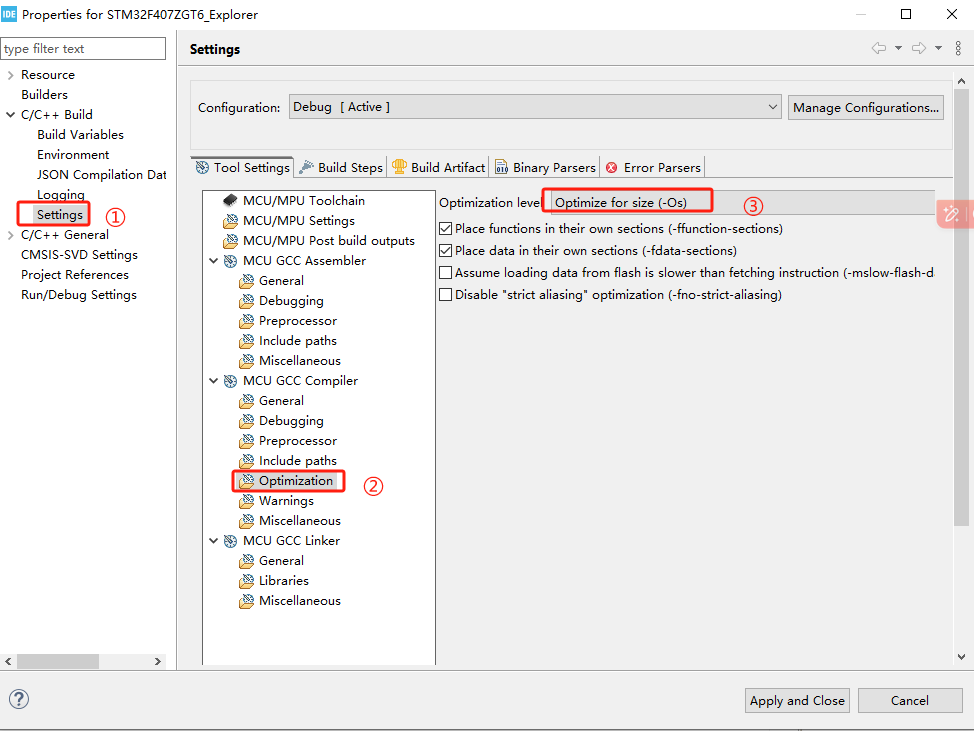Switch to the Tool Settings tab
Image resolution: width=974 pixels, height=731 pixels.
tap(242, 167)
